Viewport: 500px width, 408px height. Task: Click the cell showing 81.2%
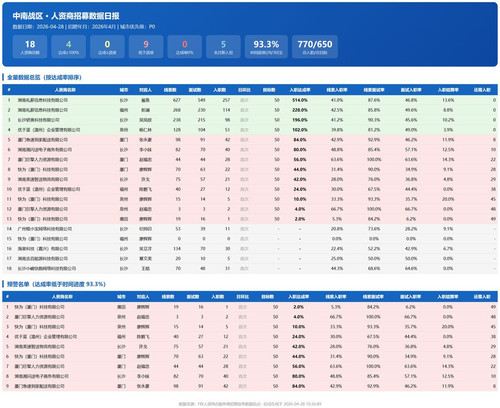374,130
